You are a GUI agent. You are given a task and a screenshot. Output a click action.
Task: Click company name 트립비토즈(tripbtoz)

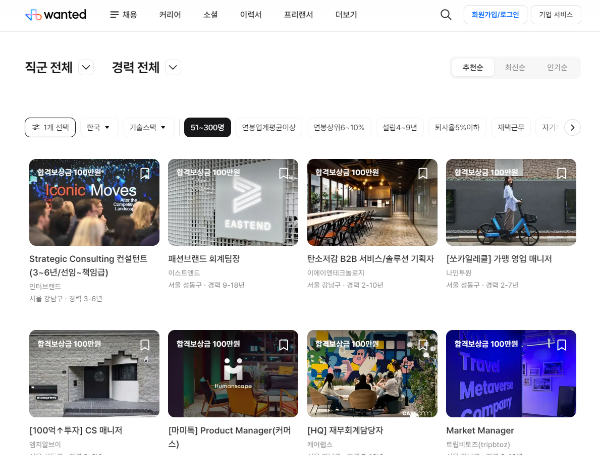478,444
